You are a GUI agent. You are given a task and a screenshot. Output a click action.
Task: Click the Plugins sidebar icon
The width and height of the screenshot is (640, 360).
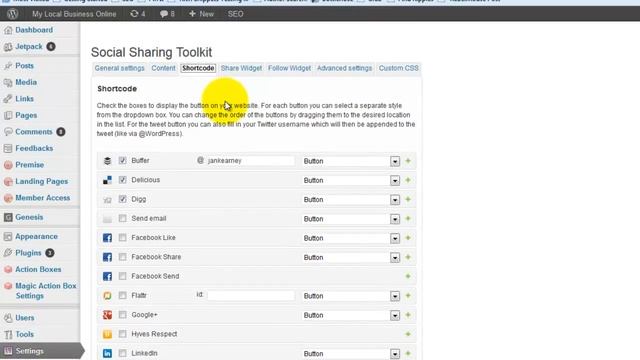click(x=8, y=253)
